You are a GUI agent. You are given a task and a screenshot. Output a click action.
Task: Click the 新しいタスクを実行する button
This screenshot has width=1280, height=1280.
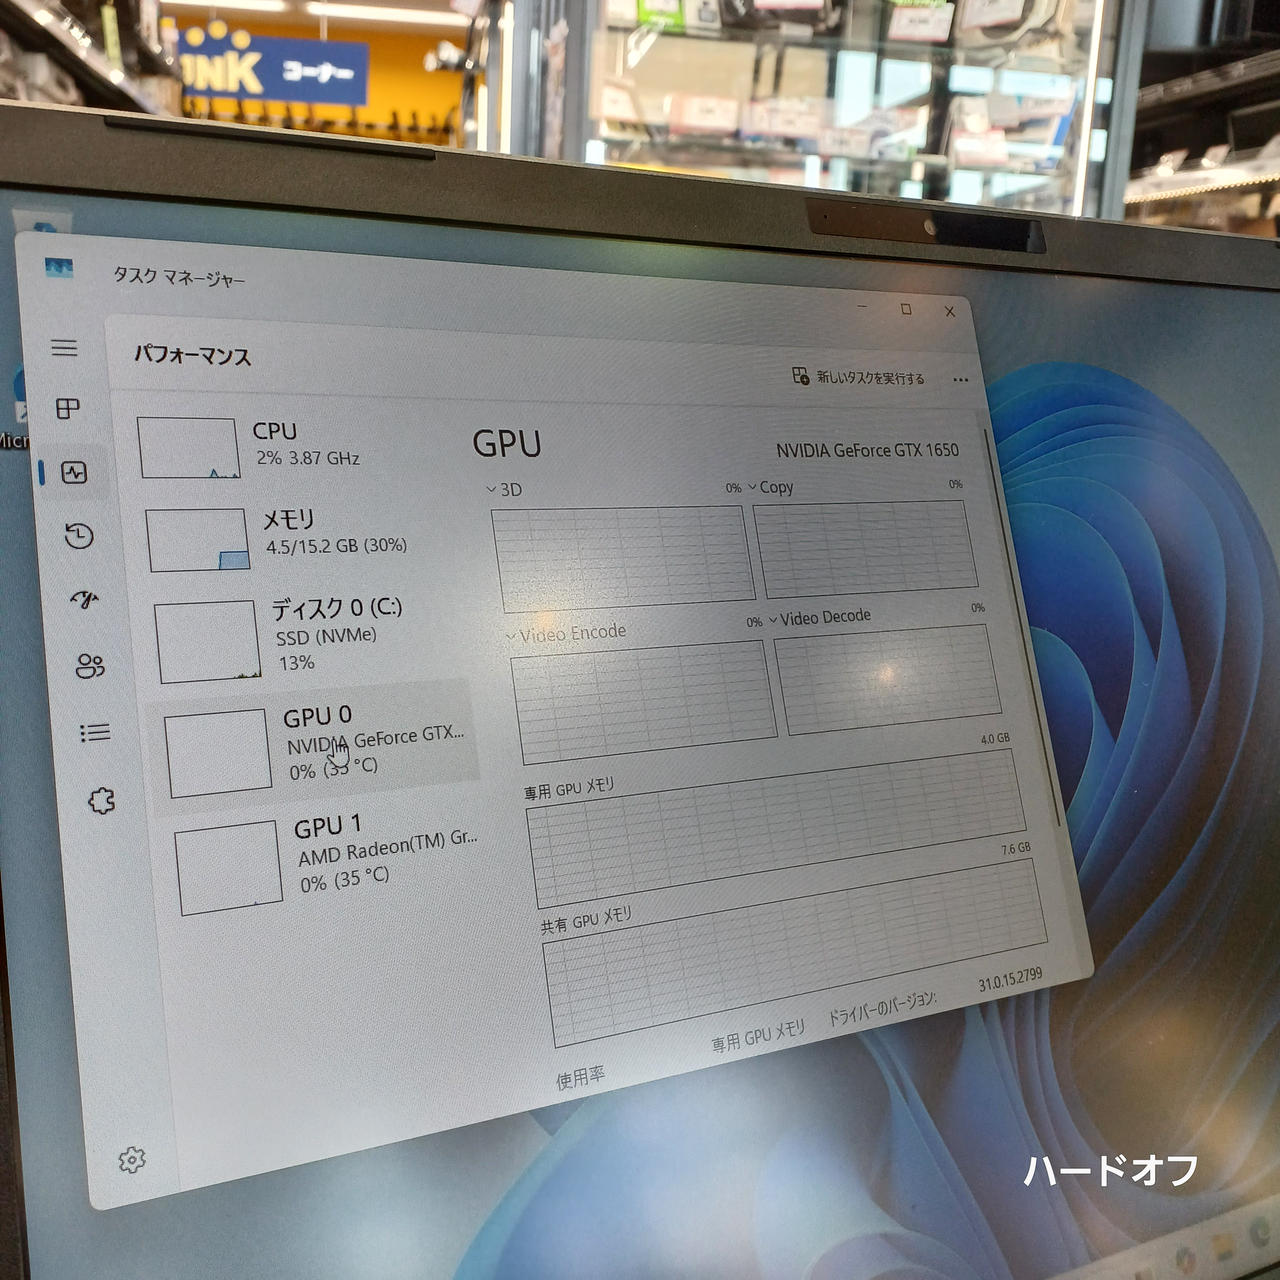[x=858, y=377]
